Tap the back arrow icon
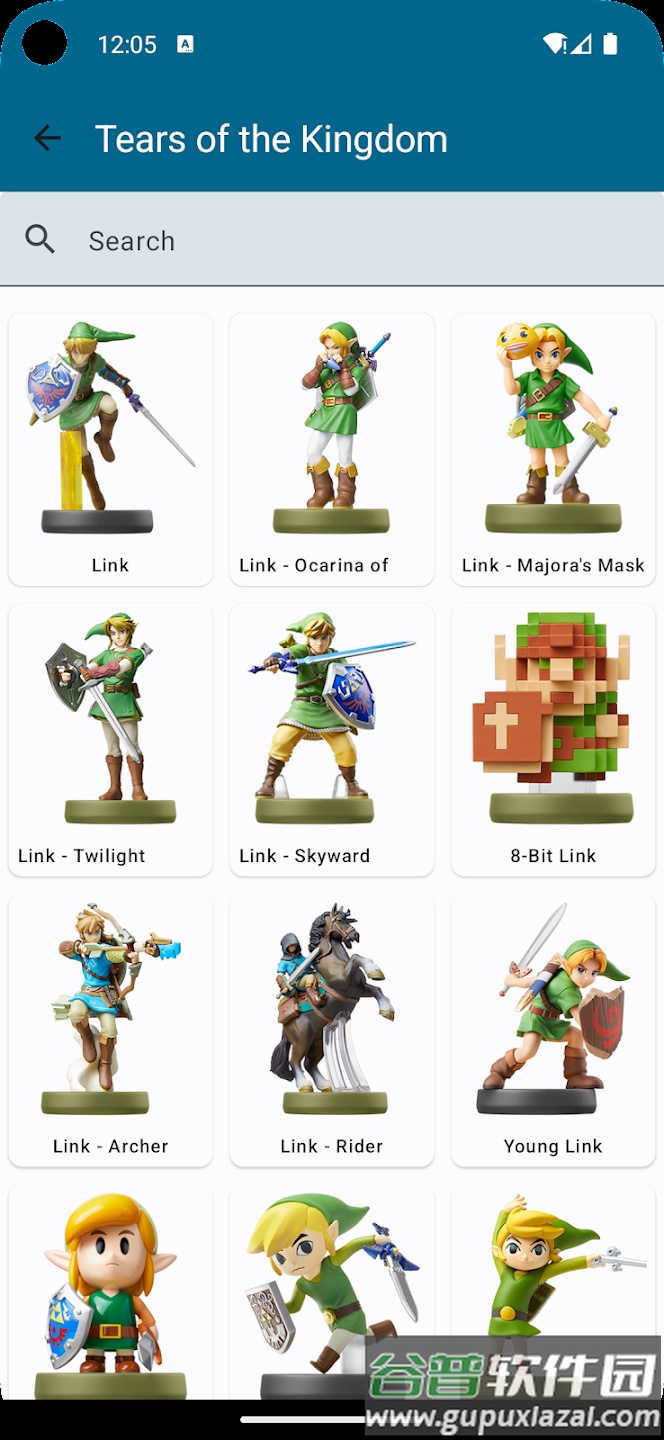This screenshot has width=664, height=1440. 47,138
